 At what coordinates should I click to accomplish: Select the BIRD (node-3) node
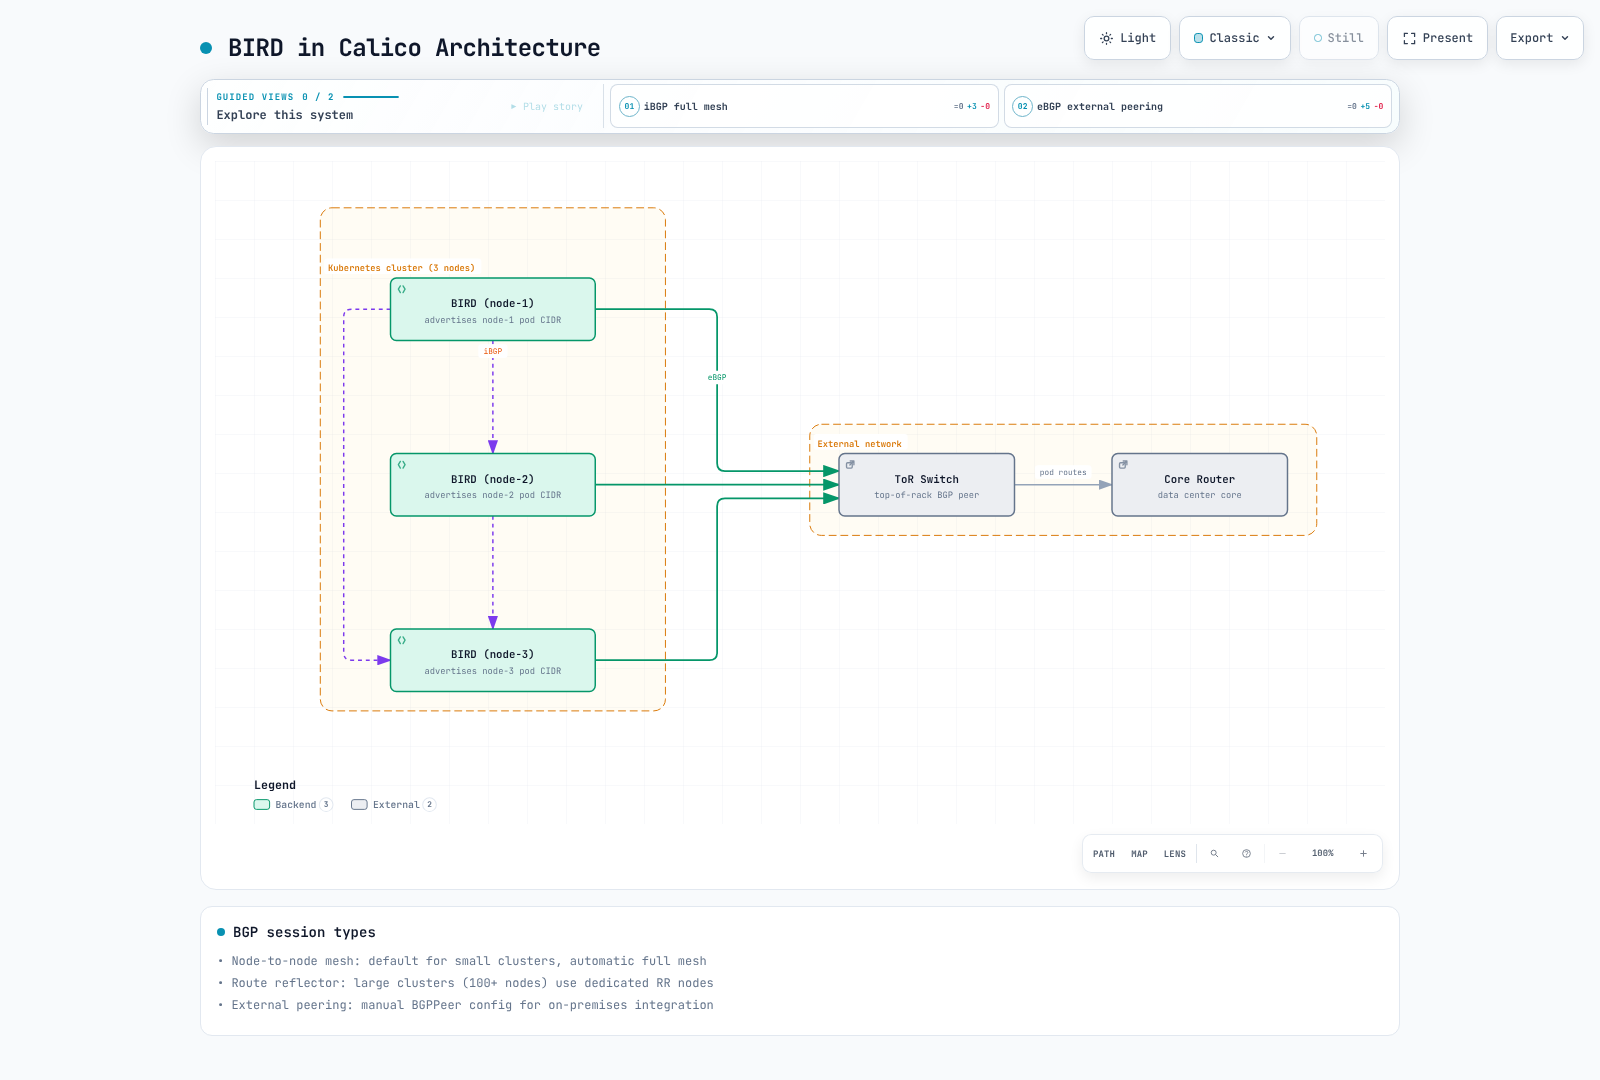493,660
